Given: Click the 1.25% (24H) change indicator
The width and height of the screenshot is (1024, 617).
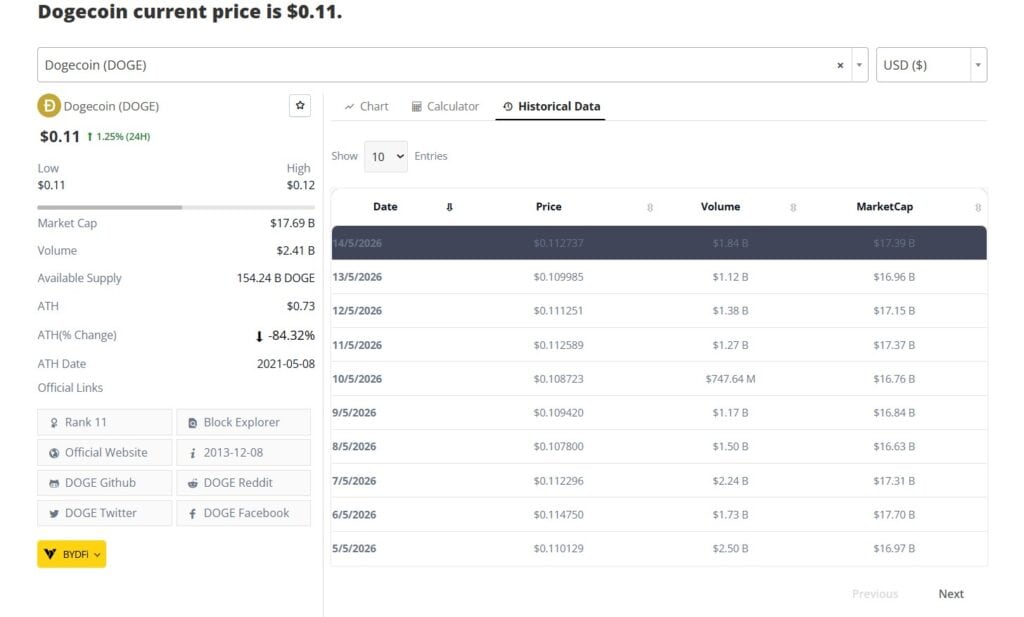Looking at the screenshot, I should [118, 136].
